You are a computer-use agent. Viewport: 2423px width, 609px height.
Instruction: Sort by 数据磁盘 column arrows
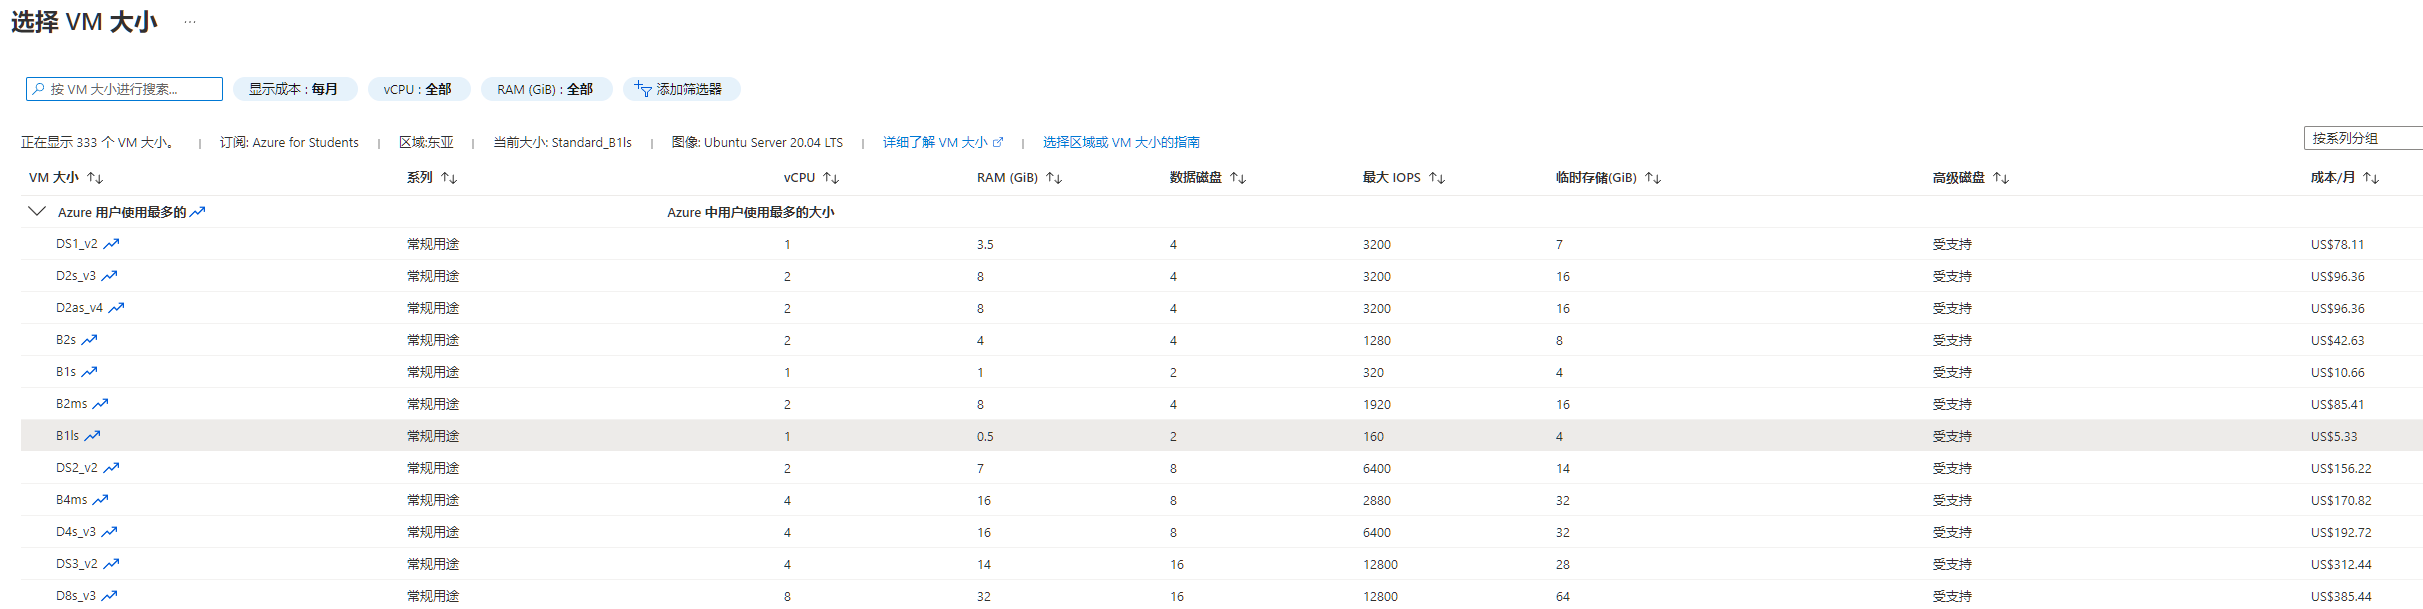pos(1238,178)
